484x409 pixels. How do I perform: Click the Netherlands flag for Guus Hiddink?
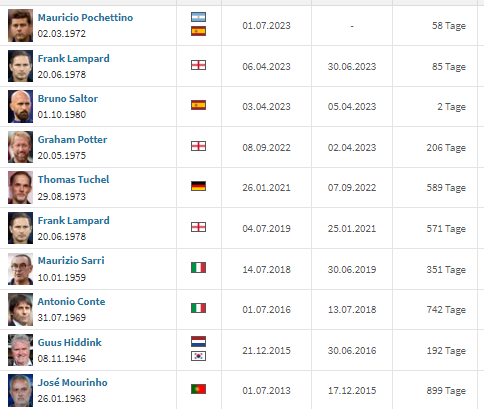pyautogui.click(x=198, y=341)
